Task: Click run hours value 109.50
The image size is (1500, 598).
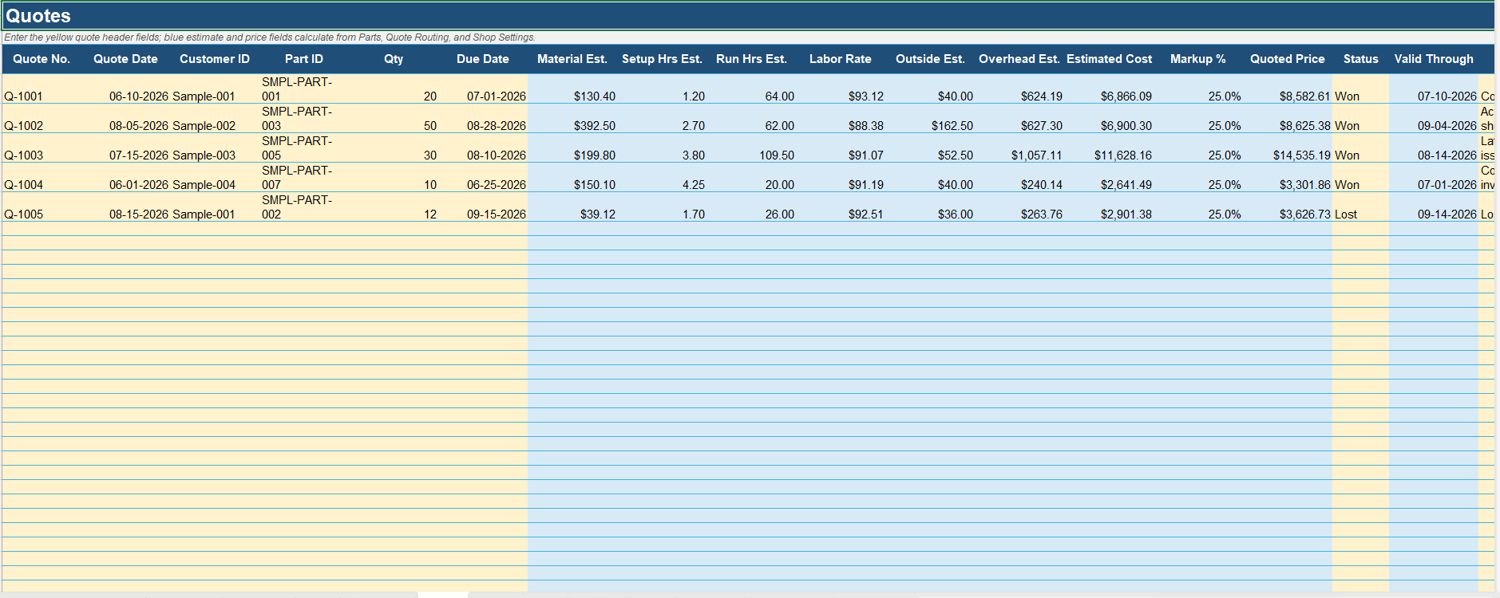Action: [776, 155]
